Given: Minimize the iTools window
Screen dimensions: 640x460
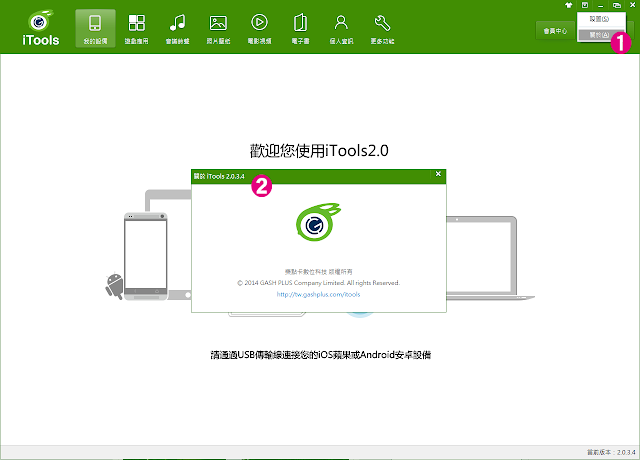Looking at the screenshot, I should coord(600,6).
